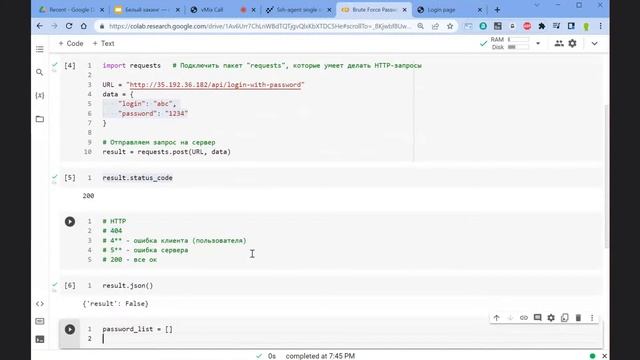Copy link to the selected cell
This screenshot has height=360, width=640.
click(524, 318)
